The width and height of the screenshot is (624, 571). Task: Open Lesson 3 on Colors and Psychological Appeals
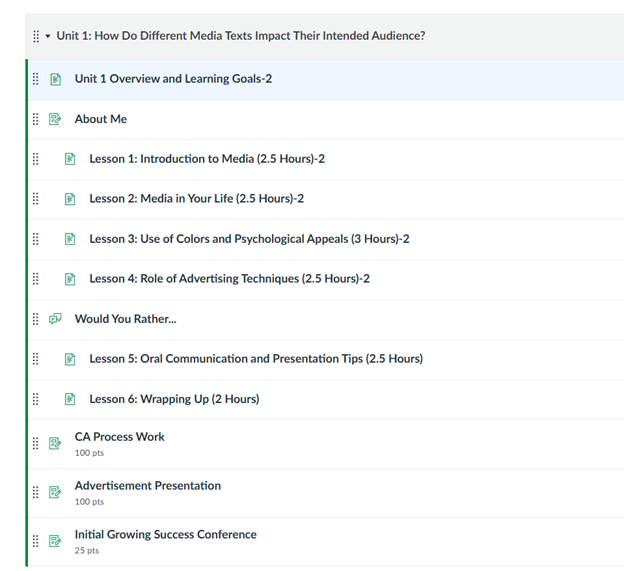[250, 239]
